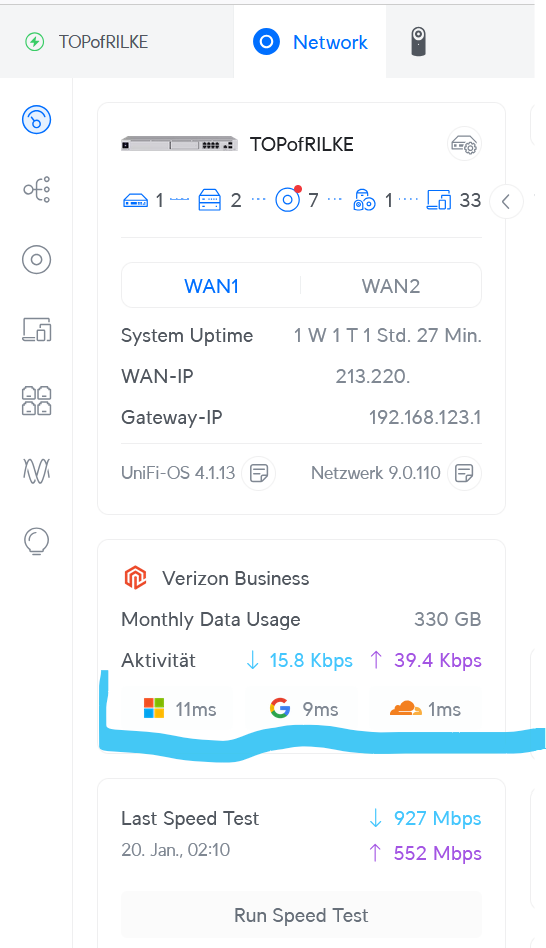The height and width of the screenshot is (948, 546).
Task: Open the Protect camera application tab
Action: pyautogui.click(x=418, y=42)
